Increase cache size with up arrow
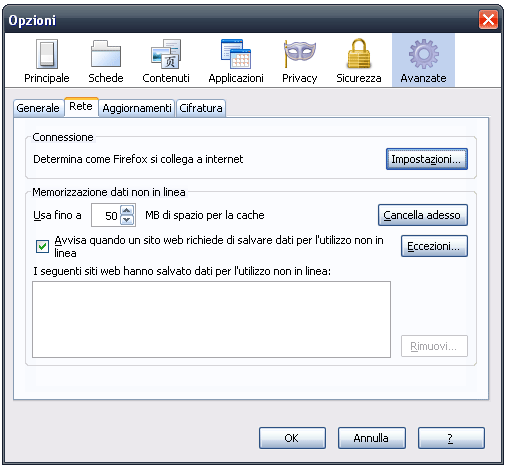 [x=127, y=210]
